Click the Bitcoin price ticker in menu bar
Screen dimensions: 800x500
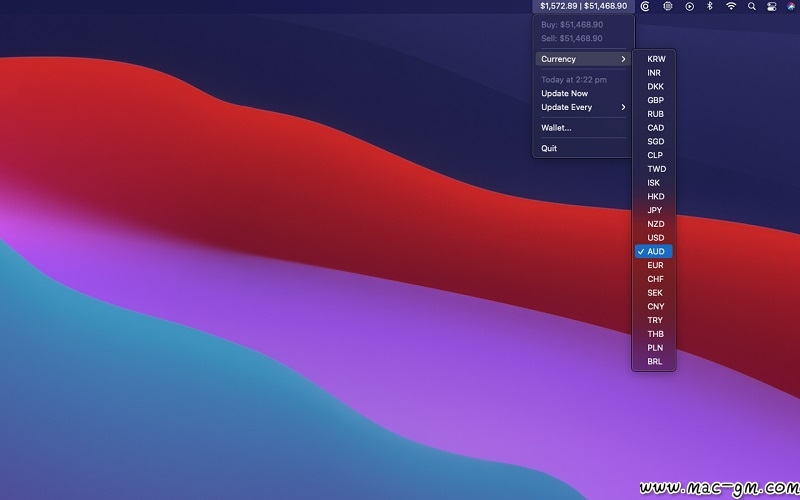pos(584,6)
